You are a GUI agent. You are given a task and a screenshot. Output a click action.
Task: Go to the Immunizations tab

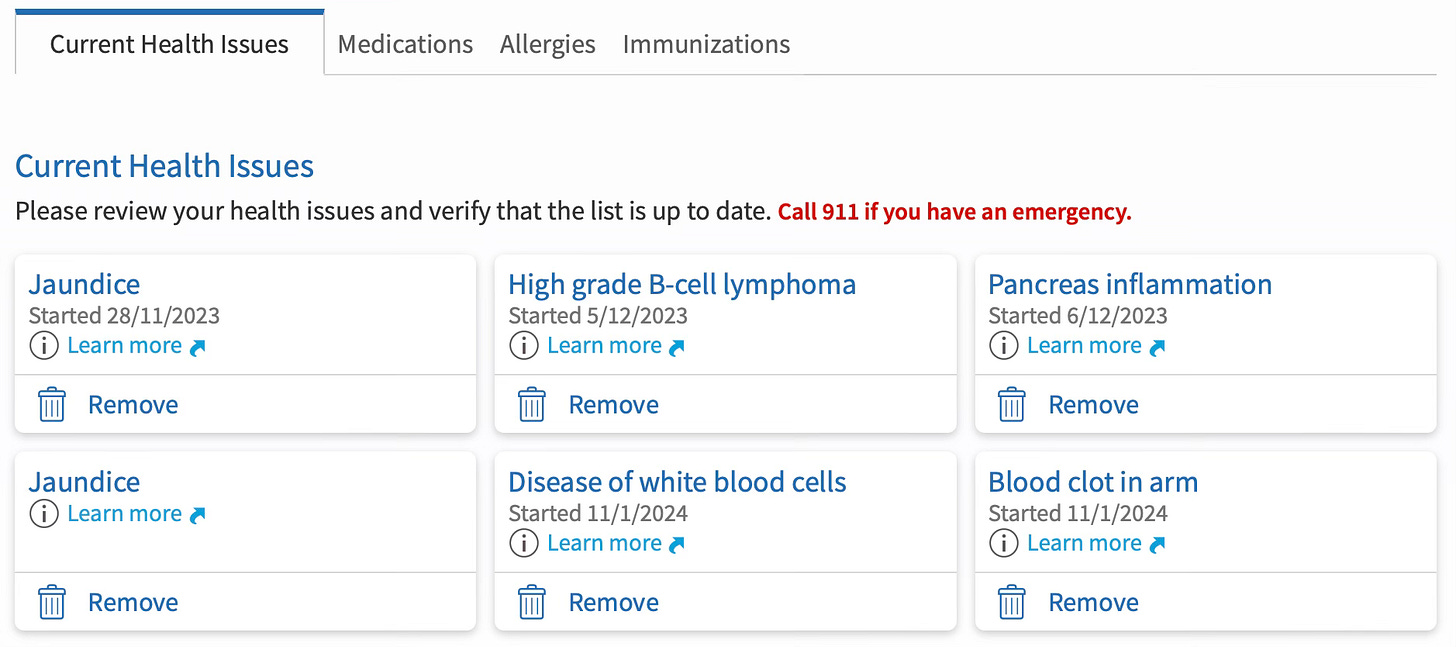[706, 45]
